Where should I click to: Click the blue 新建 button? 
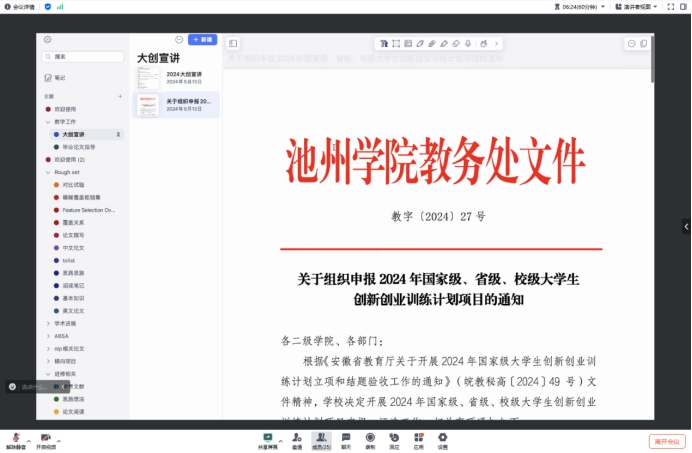202,39
